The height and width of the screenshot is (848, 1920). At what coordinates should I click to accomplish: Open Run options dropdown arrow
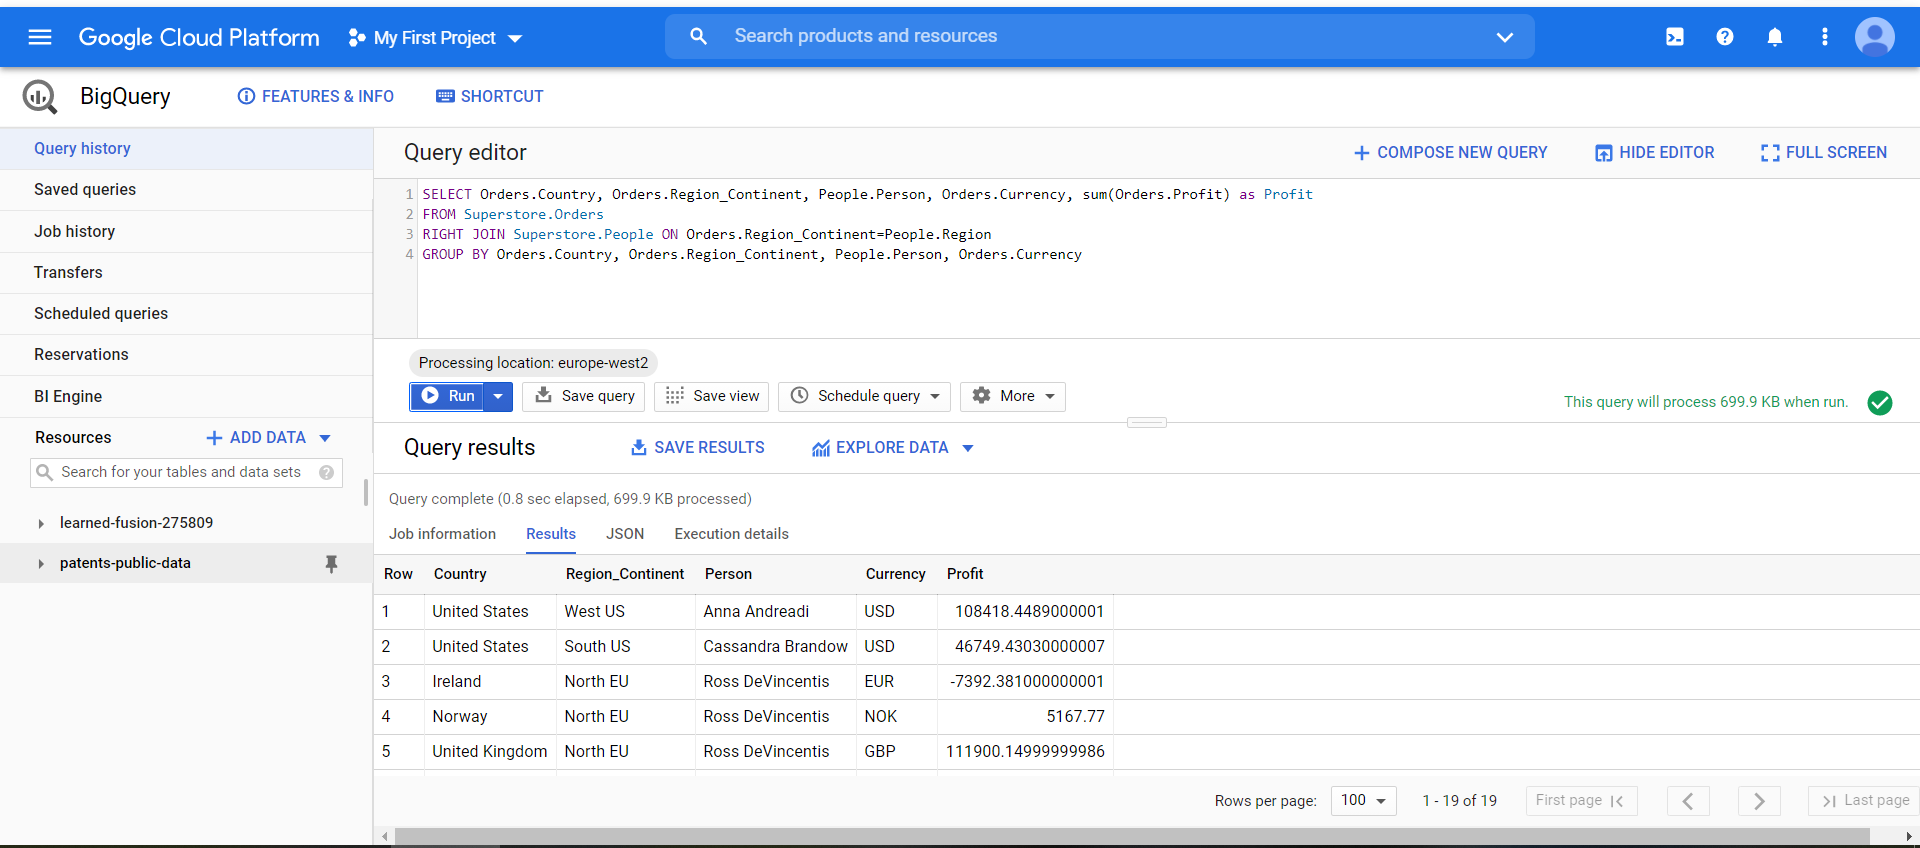[498, 396]
